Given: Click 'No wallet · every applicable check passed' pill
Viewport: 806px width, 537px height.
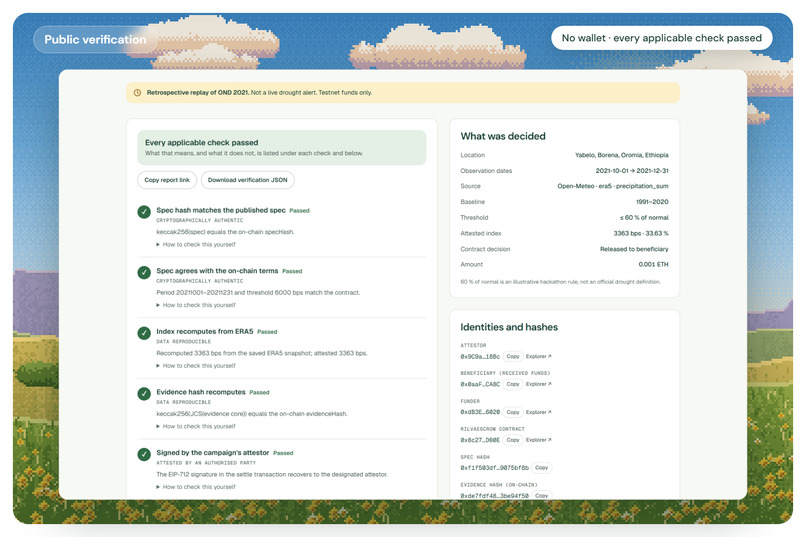Looking at the screenshot, I should (x=662, y=38).
